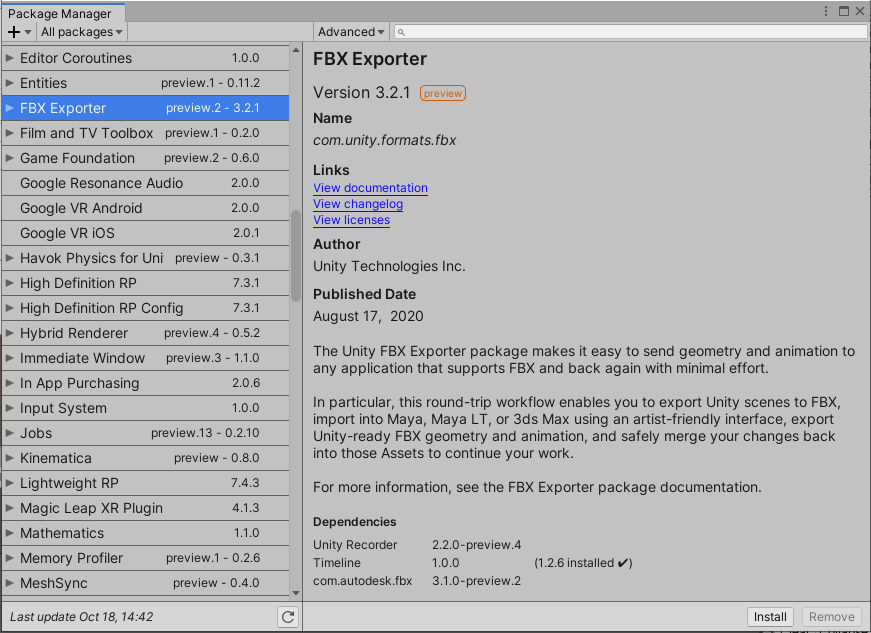Open the Advanced dropdown
Image resolution: width=871 pixels, height=633 pixels.
351,32
